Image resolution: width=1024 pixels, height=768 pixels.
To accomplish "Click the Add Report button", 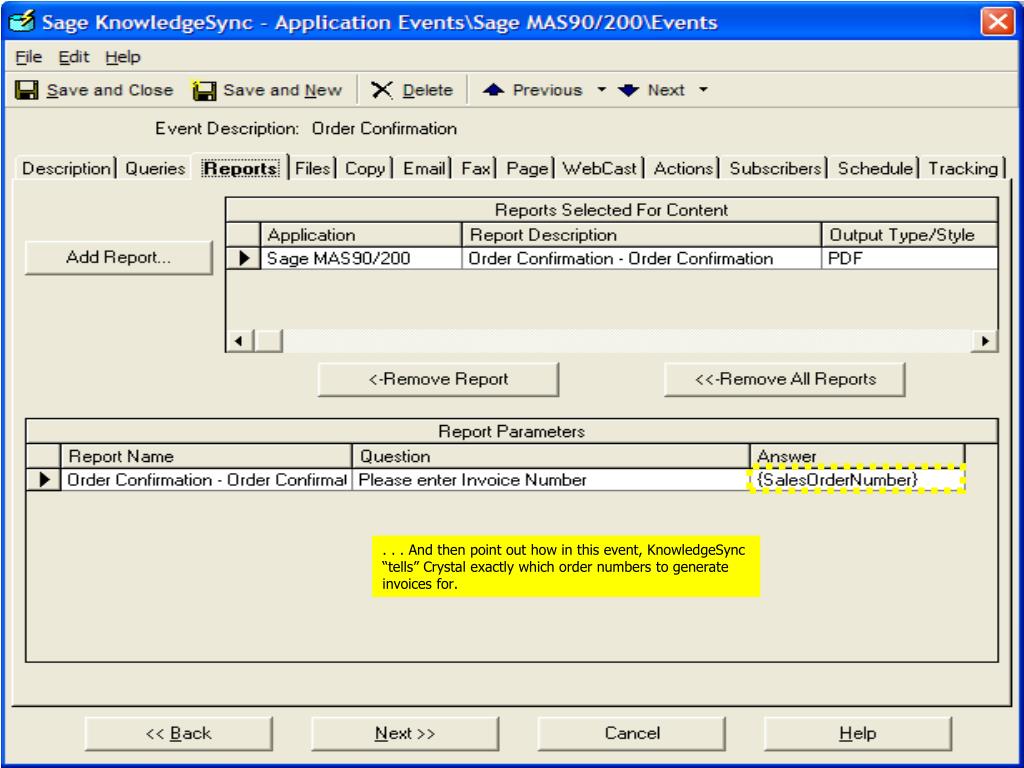I will pos(119,257).
